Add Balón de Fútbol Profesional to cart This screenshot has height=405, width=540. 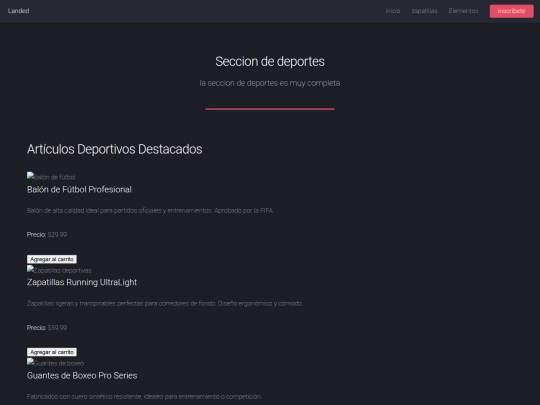pos(52,259)
